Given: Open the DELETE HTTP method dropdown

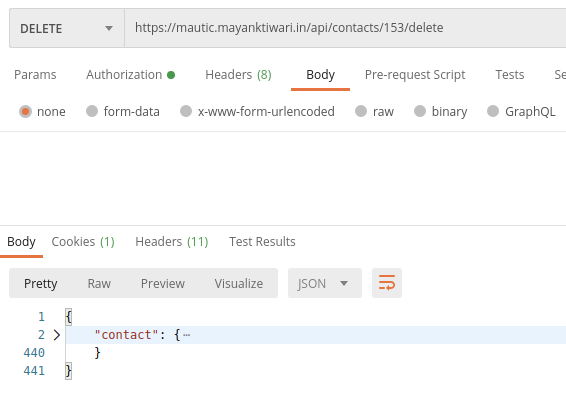Looking at the screenshot, I should (67, 28).
